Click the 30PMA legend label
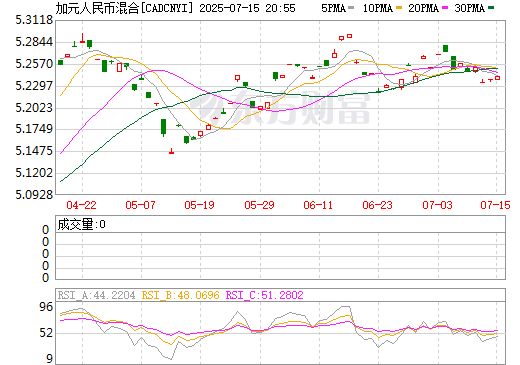This screenshot has height=365, width=520. (x=469, y=8)
